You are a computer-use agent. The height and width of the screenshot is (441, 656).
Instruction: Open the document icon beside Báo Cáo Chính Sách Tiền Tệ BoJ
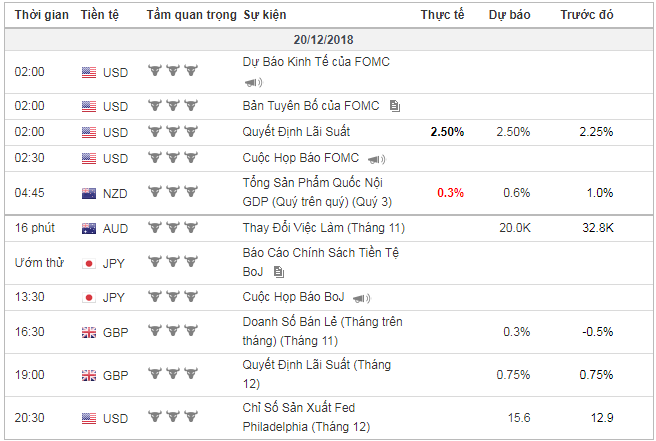click(279, 271)
